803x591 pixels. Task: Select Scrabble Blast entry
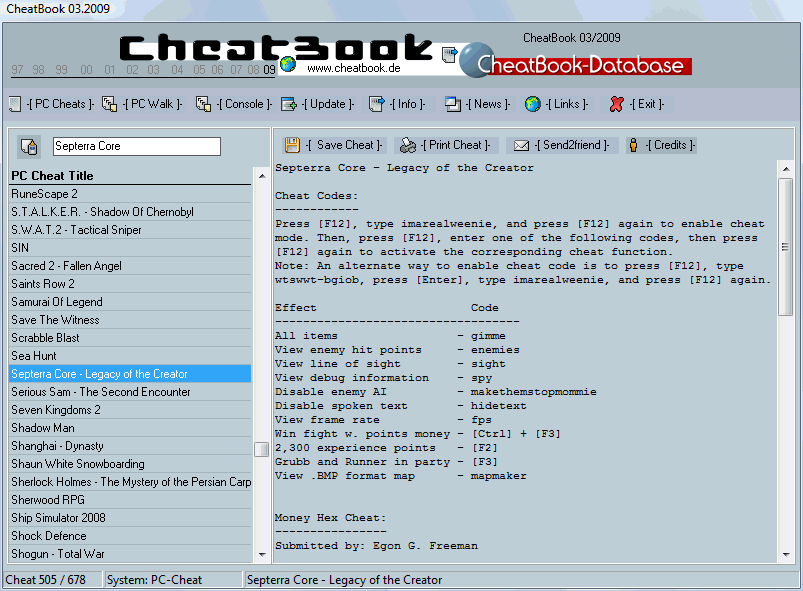pos(131,338)
